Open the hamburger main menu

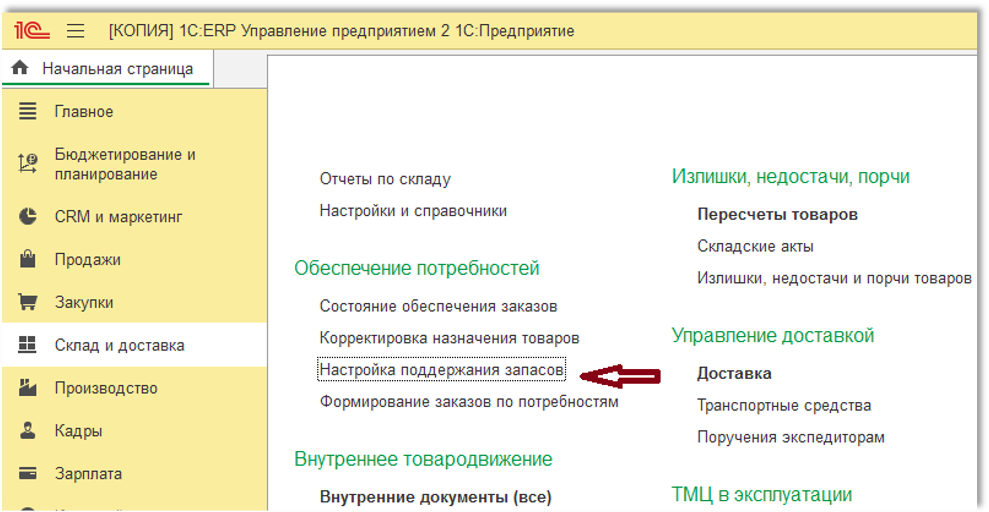(76, 31)
